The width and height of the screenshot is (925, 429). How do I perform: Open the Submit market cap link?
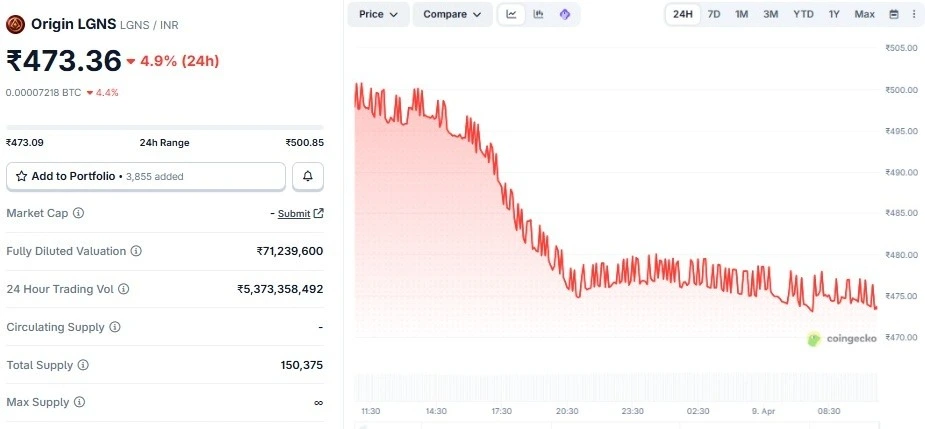pos(299,213)
